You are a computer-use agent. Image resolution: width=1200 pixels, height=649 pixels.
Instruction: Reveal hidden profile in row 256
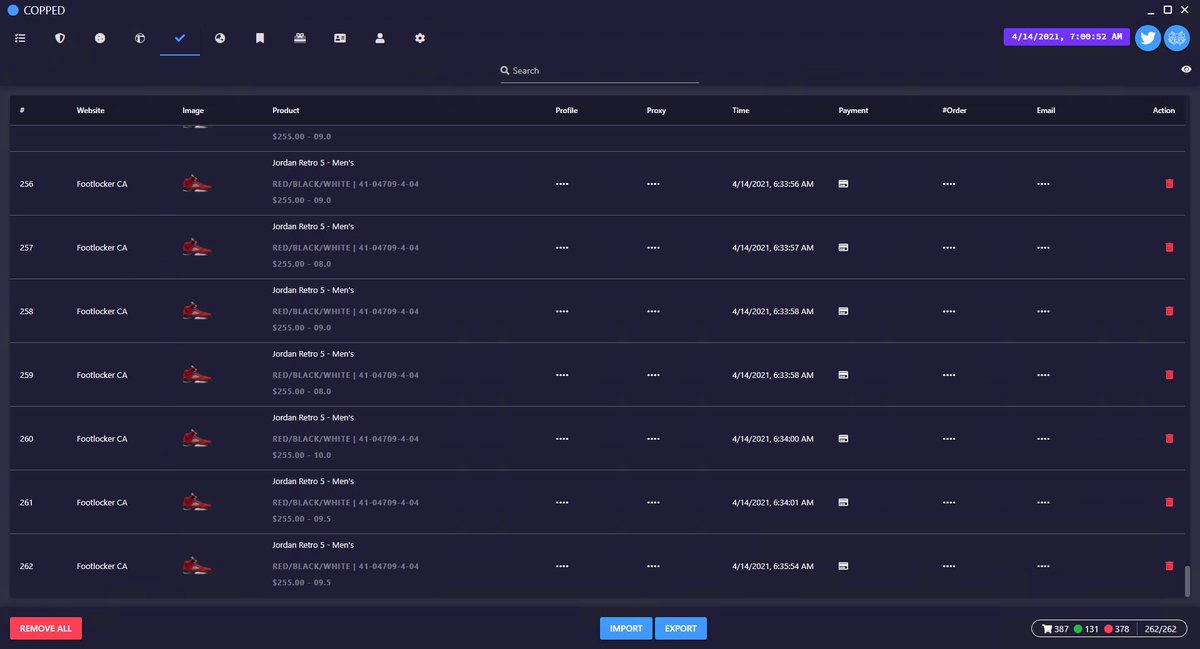pyautogui.click(x=562, y=184)
